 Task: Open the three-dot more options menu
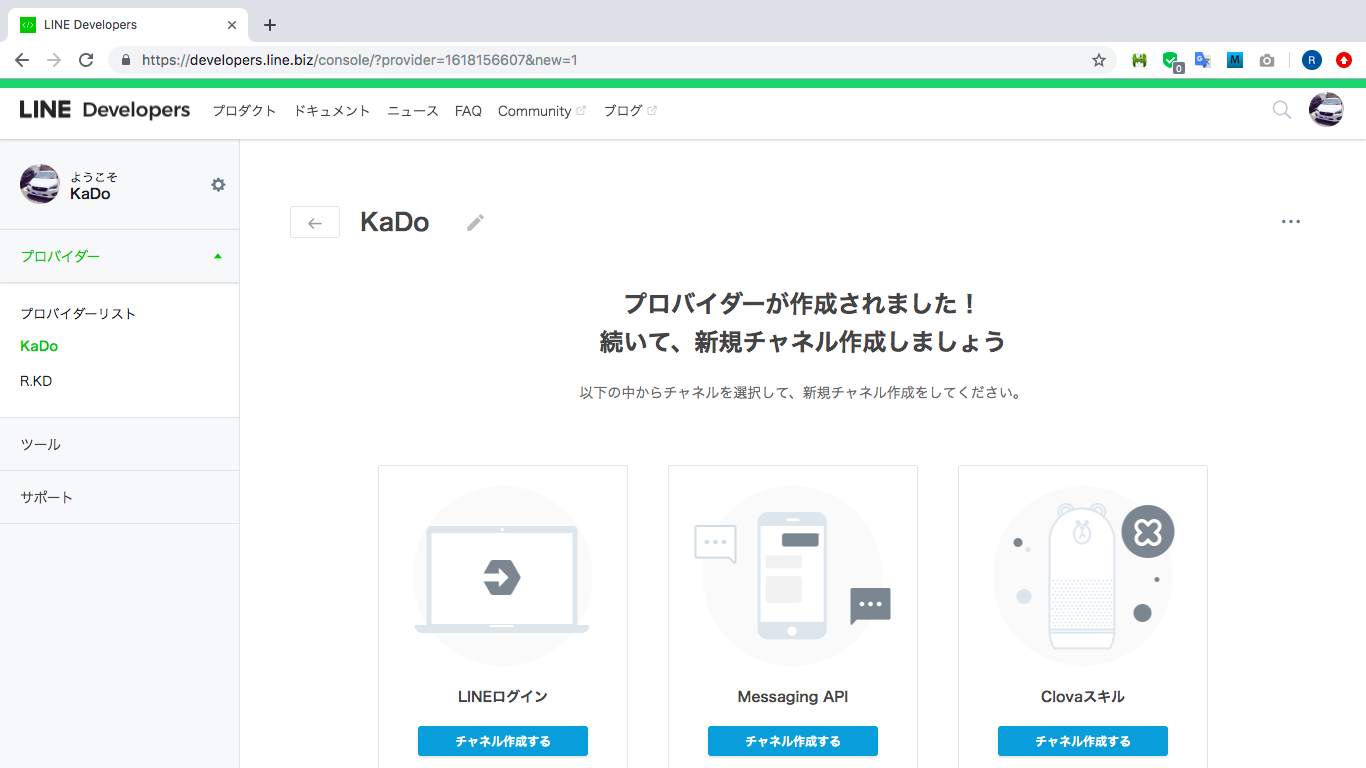(1291, 222)
